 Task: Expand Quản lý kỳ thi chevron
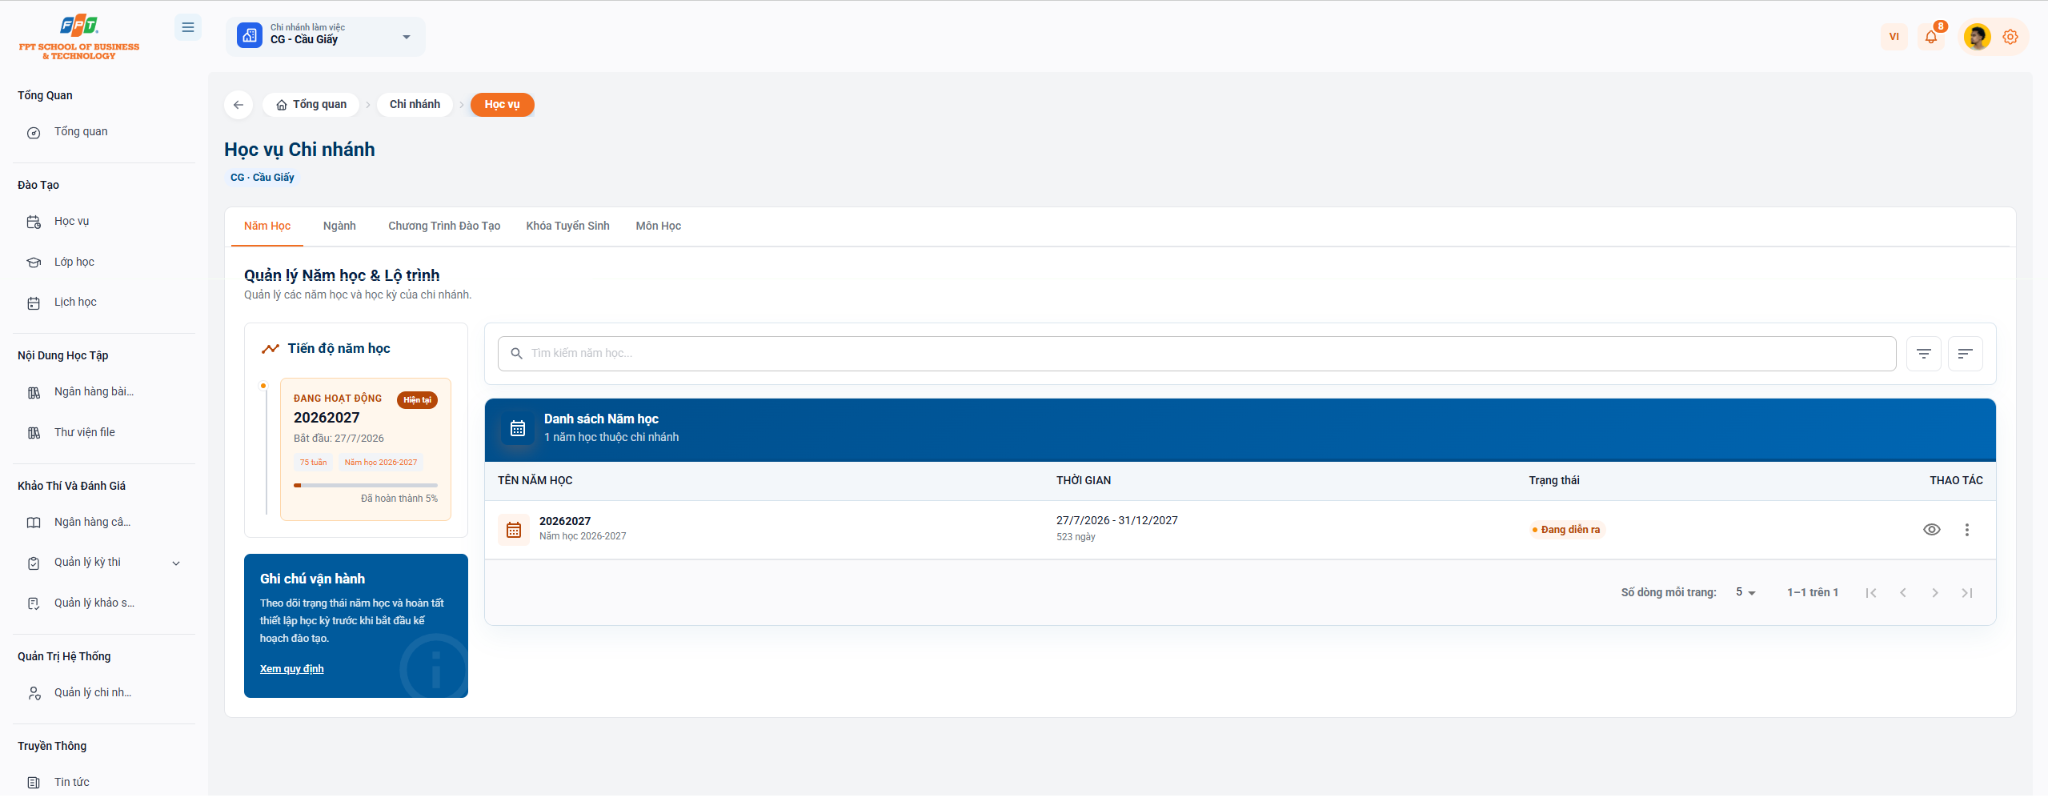[x=176, y=563]
